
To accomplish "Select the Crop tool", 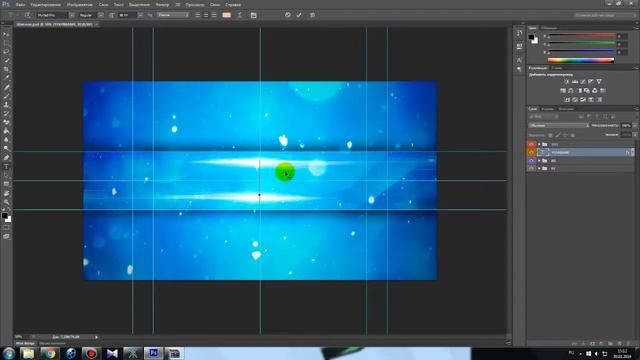I will pos(6,69).
